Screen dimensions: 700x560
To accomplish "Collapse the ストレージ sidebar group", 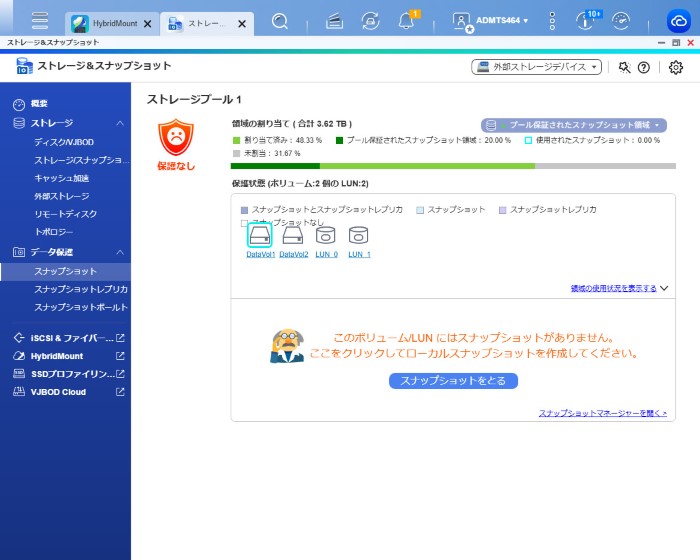I will click(x=120, y=123).
